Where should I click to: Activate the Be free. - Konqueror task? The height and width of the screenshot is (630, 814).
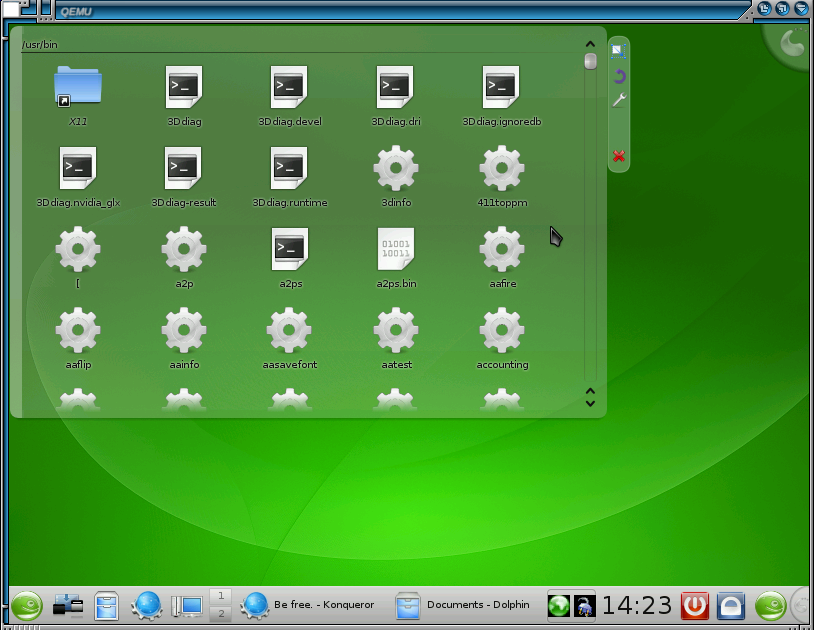tap(308, 605)
